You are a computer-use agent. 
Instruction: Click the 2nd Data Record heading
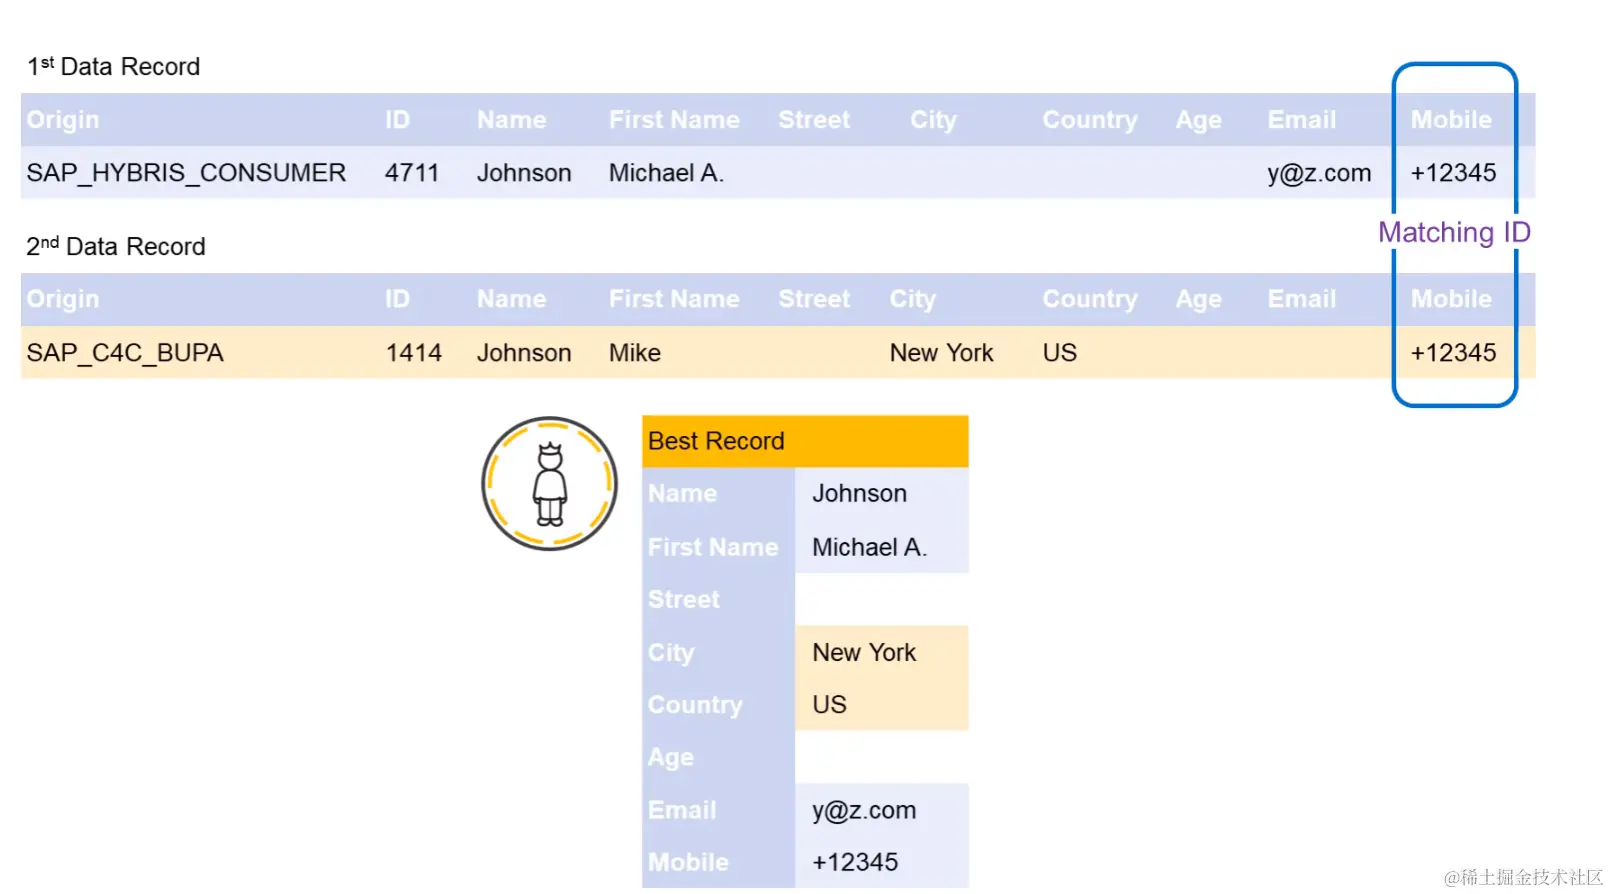click(x=115, y=246)
